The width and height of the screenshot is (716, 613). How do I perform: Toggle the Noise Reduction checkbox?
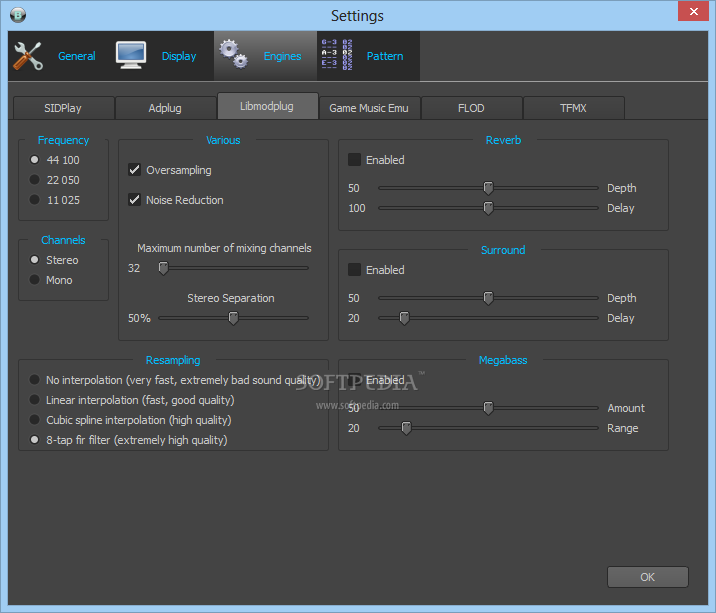coord(134,200)
